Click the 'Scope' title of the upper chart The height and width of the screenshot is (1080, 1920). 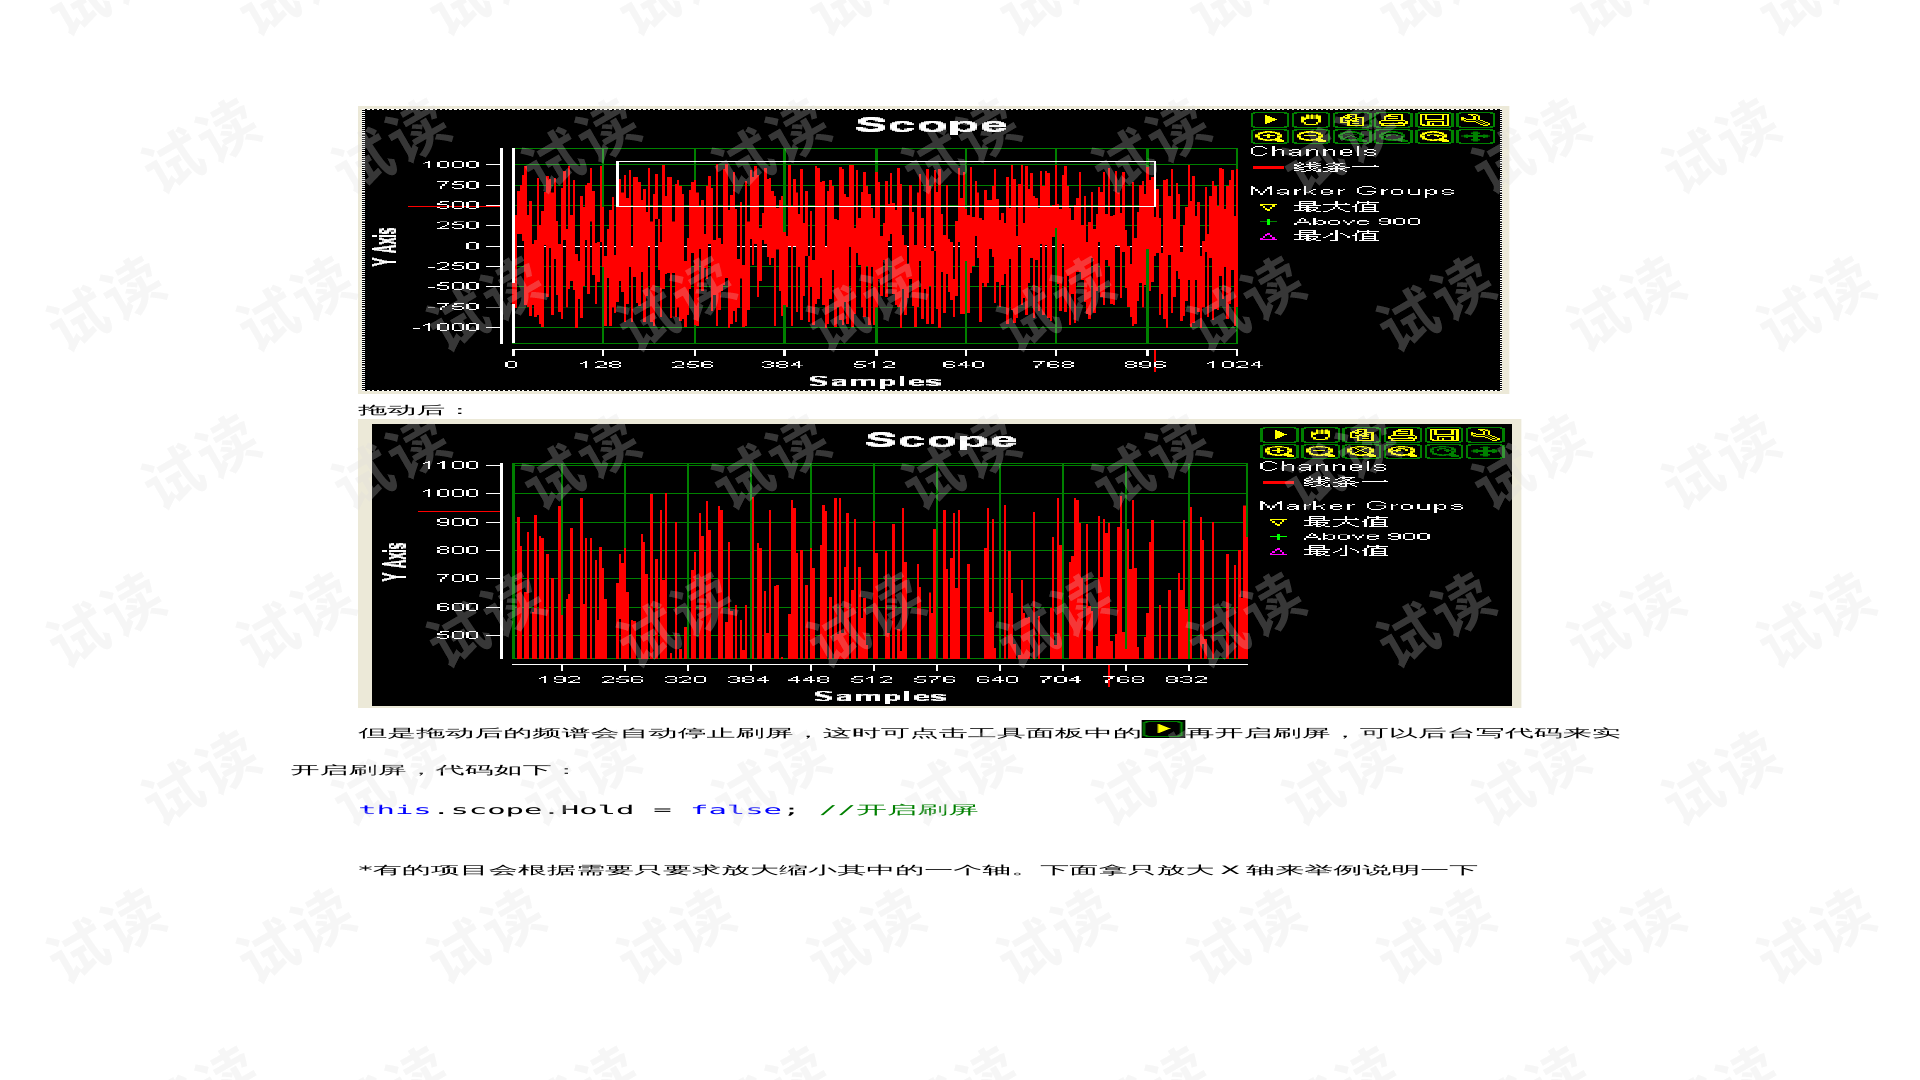coord(931,125)
